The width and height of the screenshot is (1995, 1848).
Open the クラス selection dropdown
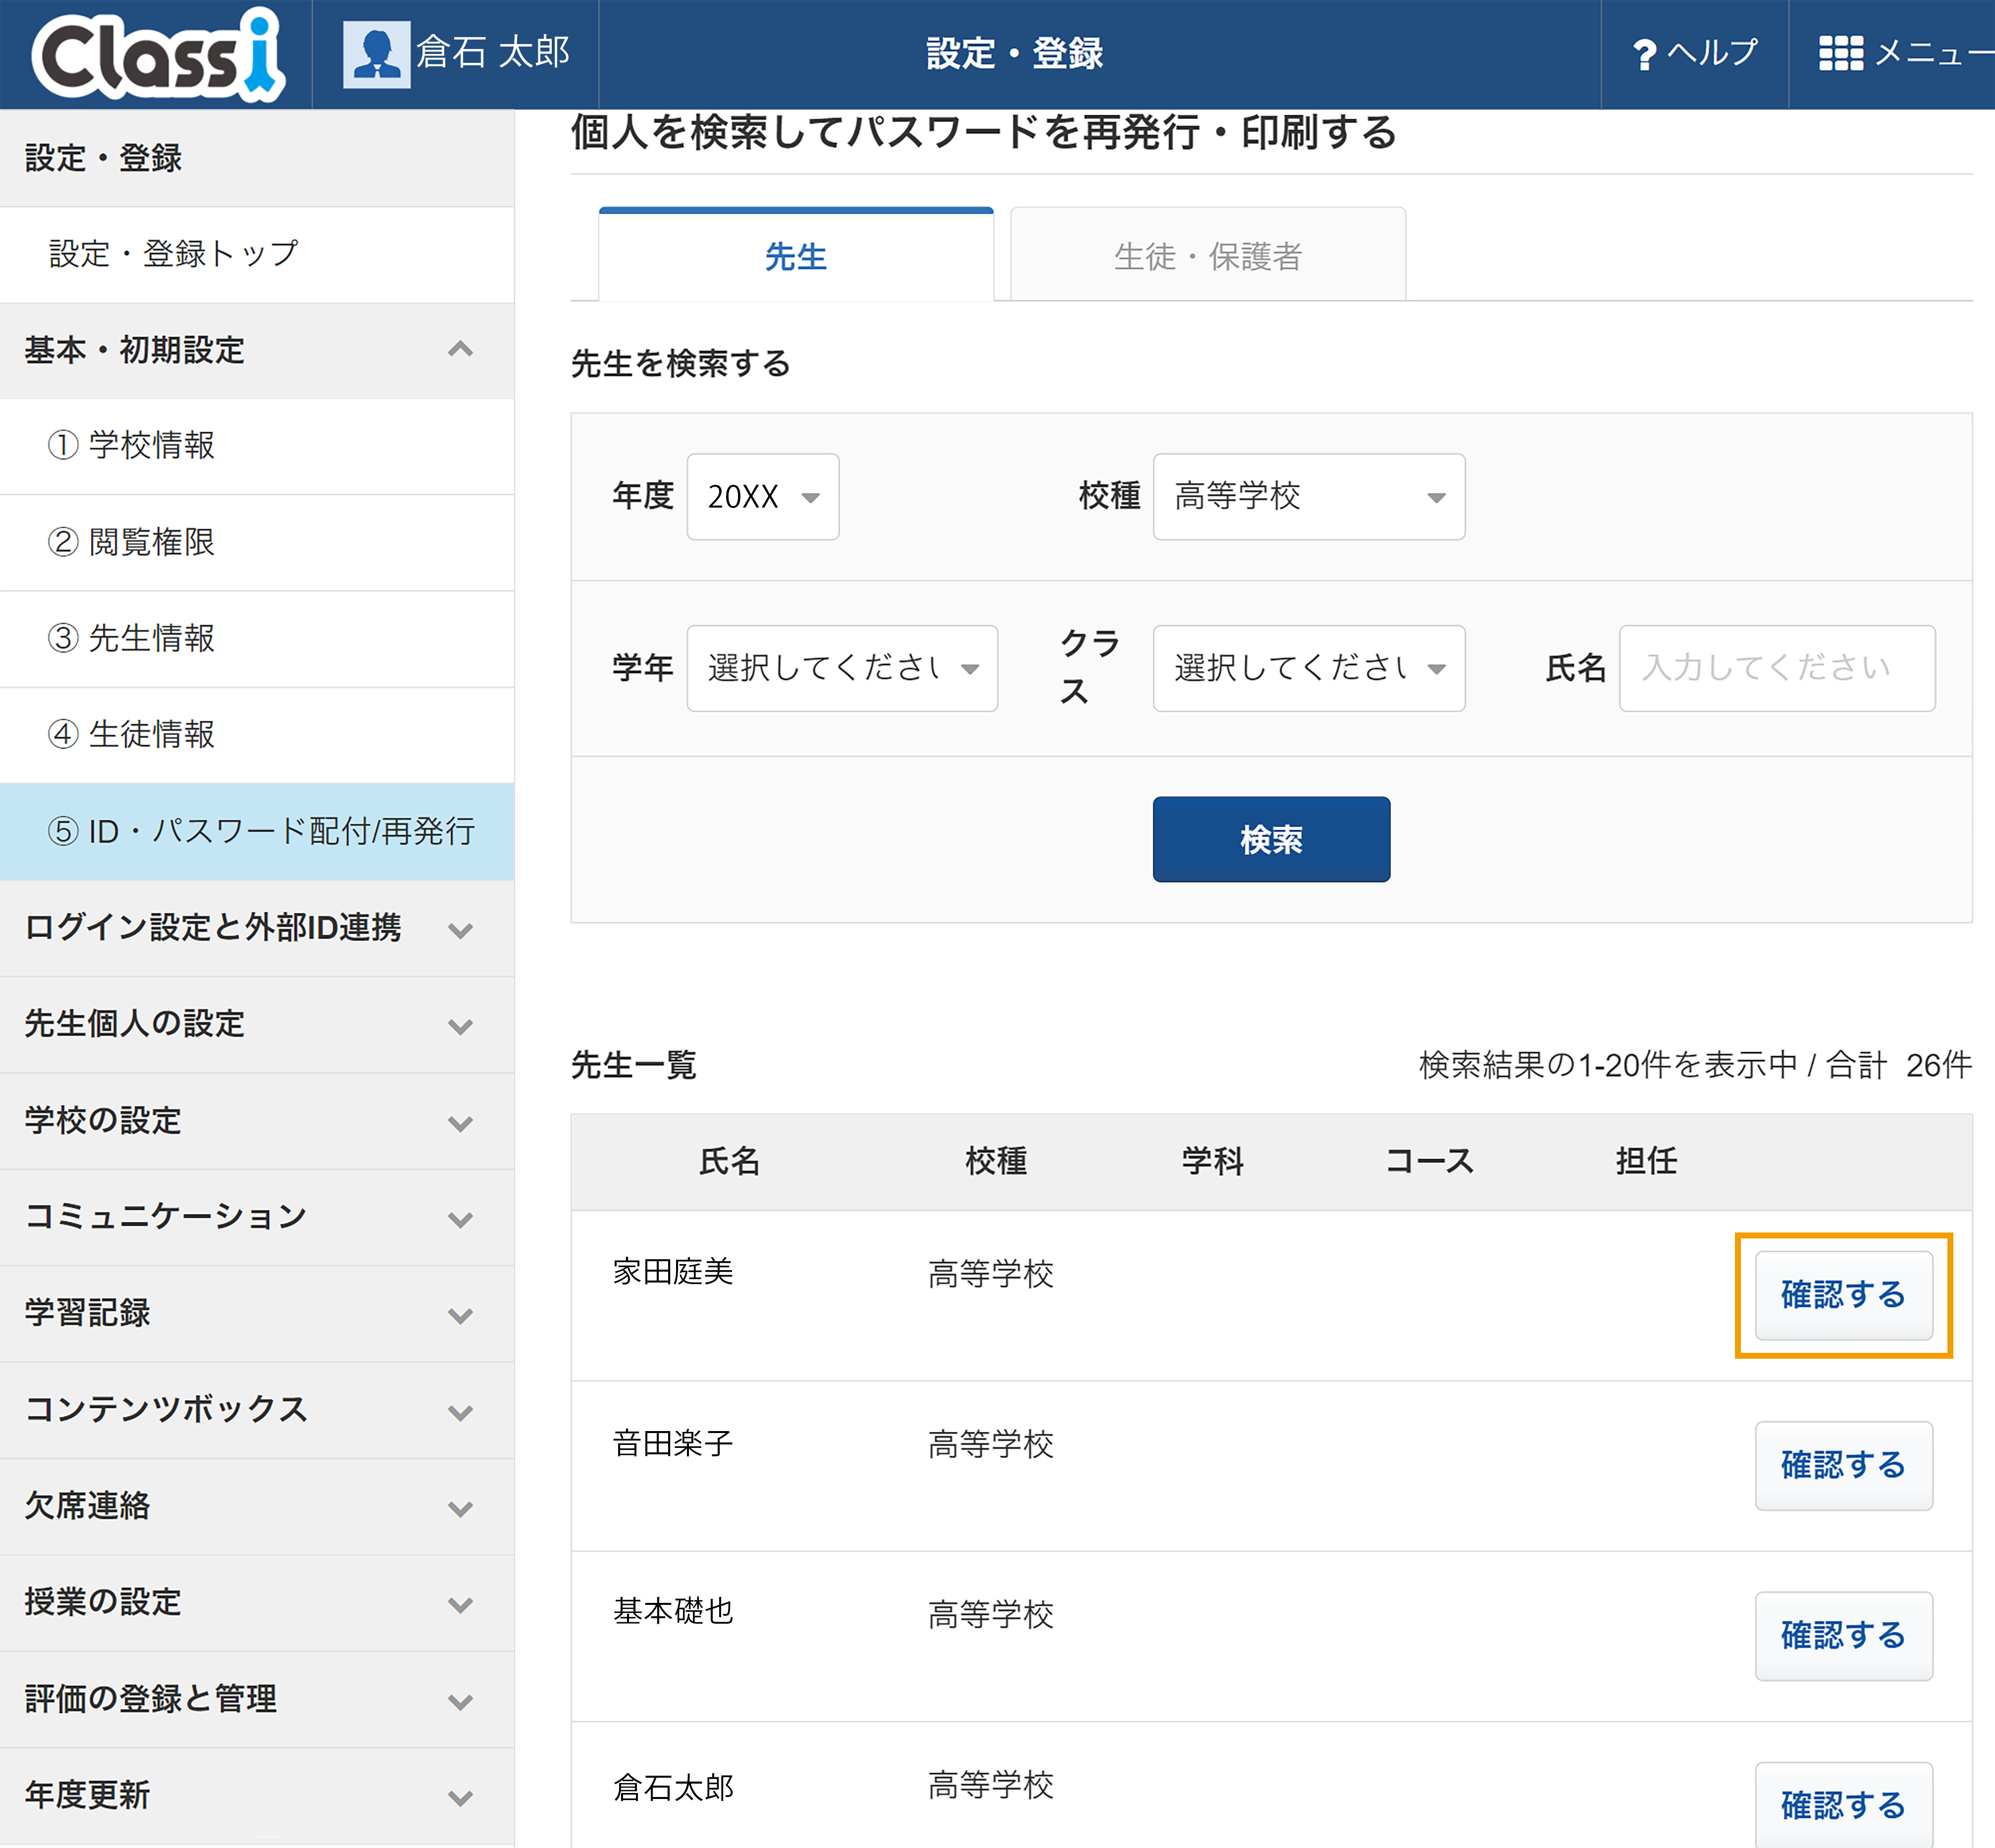click(1309, 668)
